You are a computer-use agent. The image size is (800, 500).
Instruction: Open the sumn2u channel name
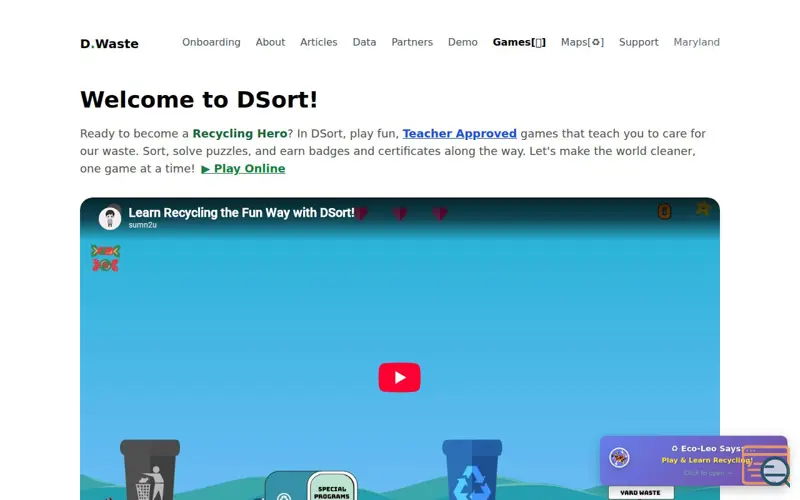pos(142,225)
